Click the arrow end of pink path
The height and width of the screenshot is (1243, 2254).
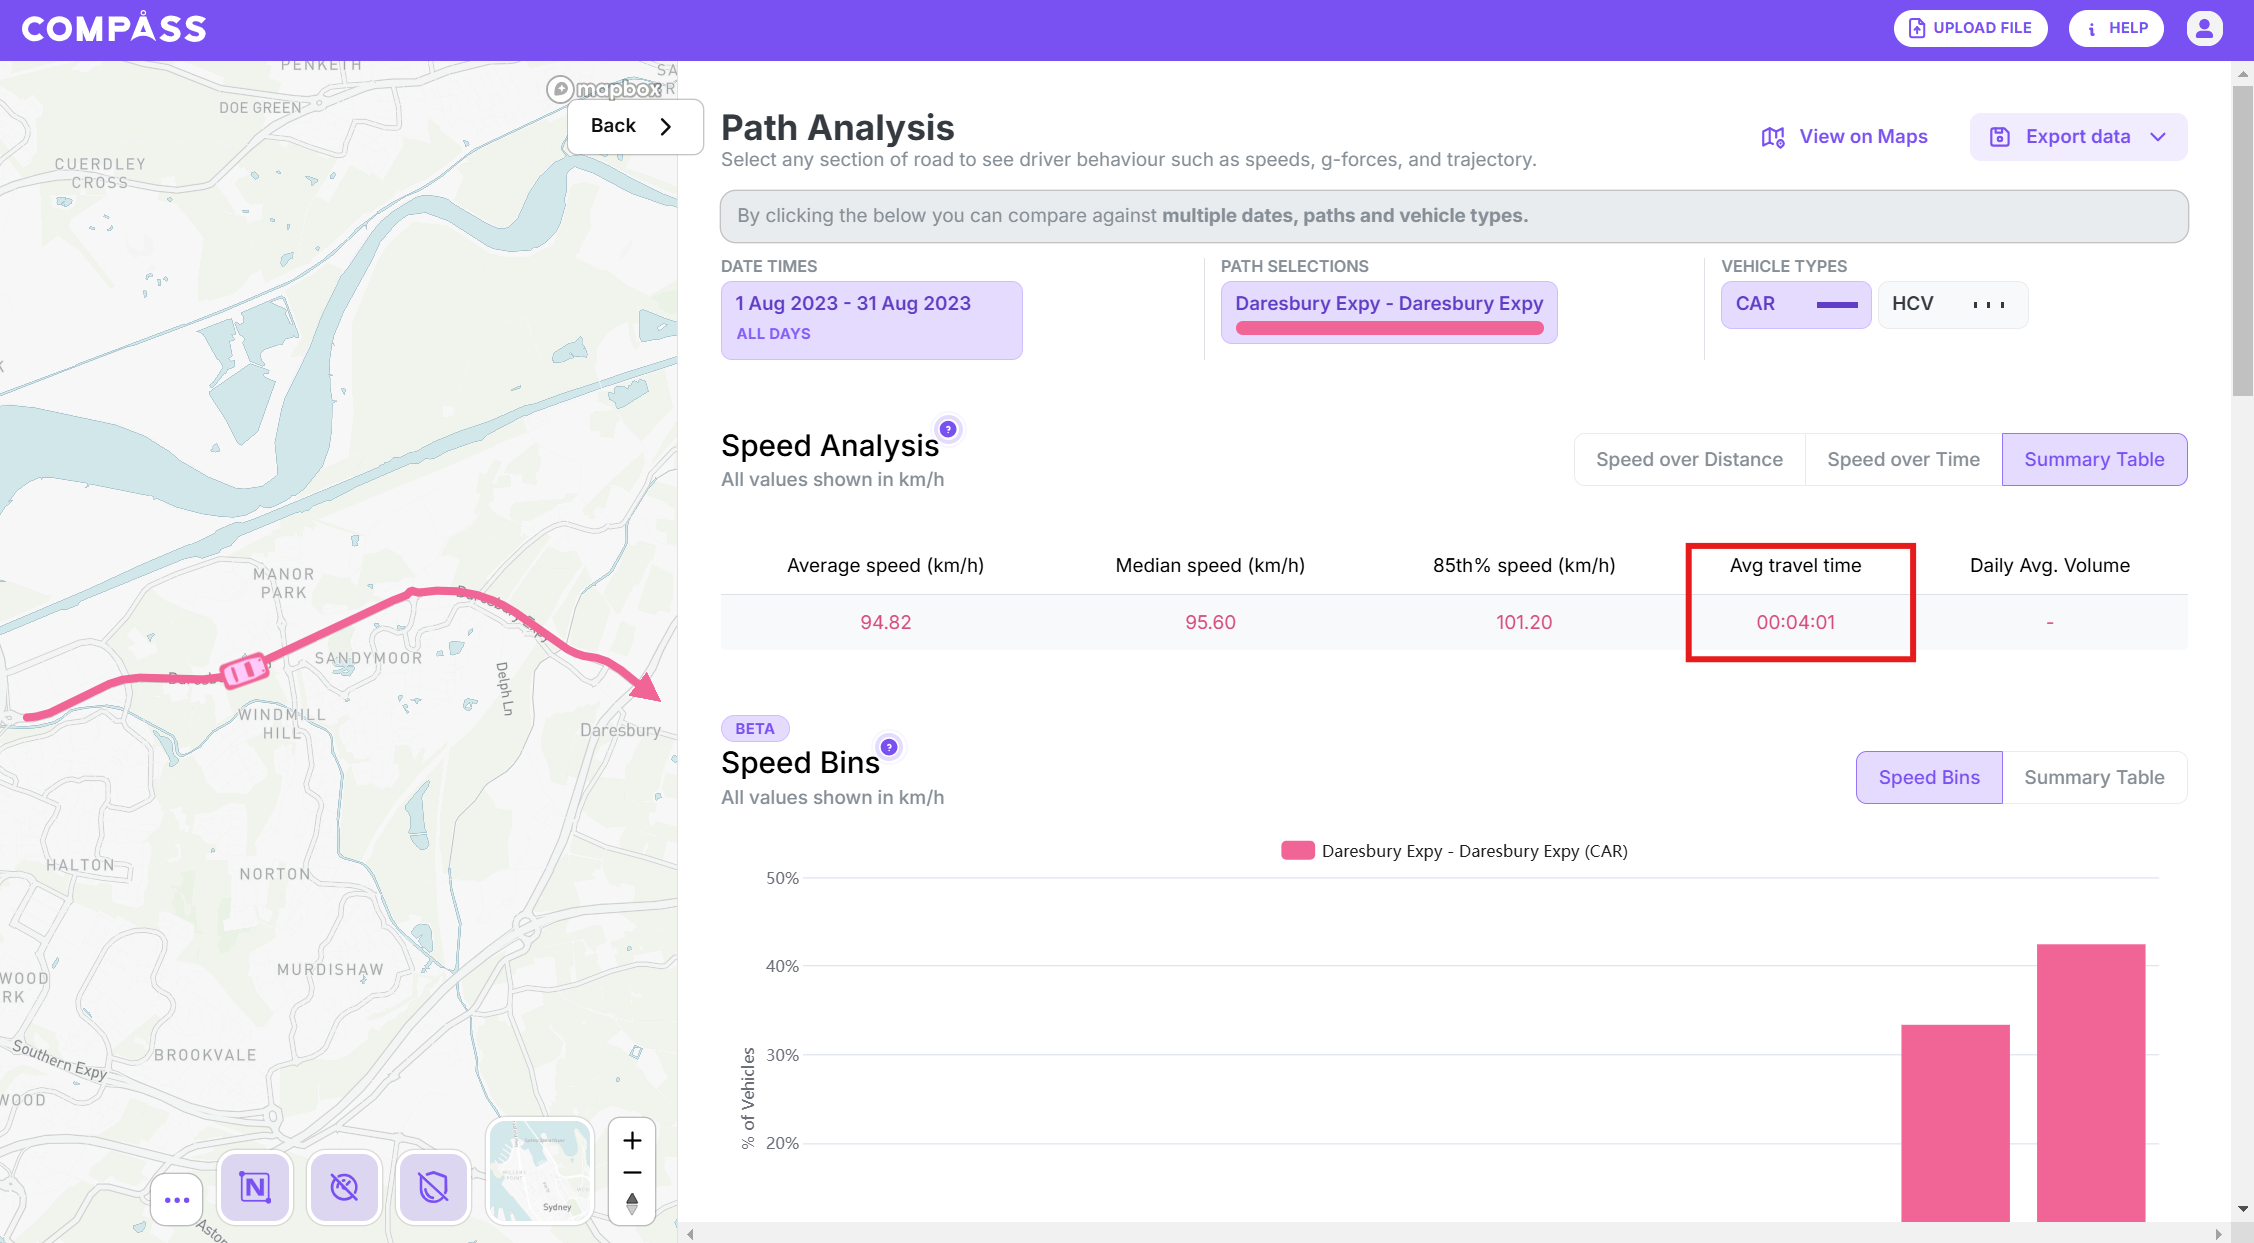point(645,686)
